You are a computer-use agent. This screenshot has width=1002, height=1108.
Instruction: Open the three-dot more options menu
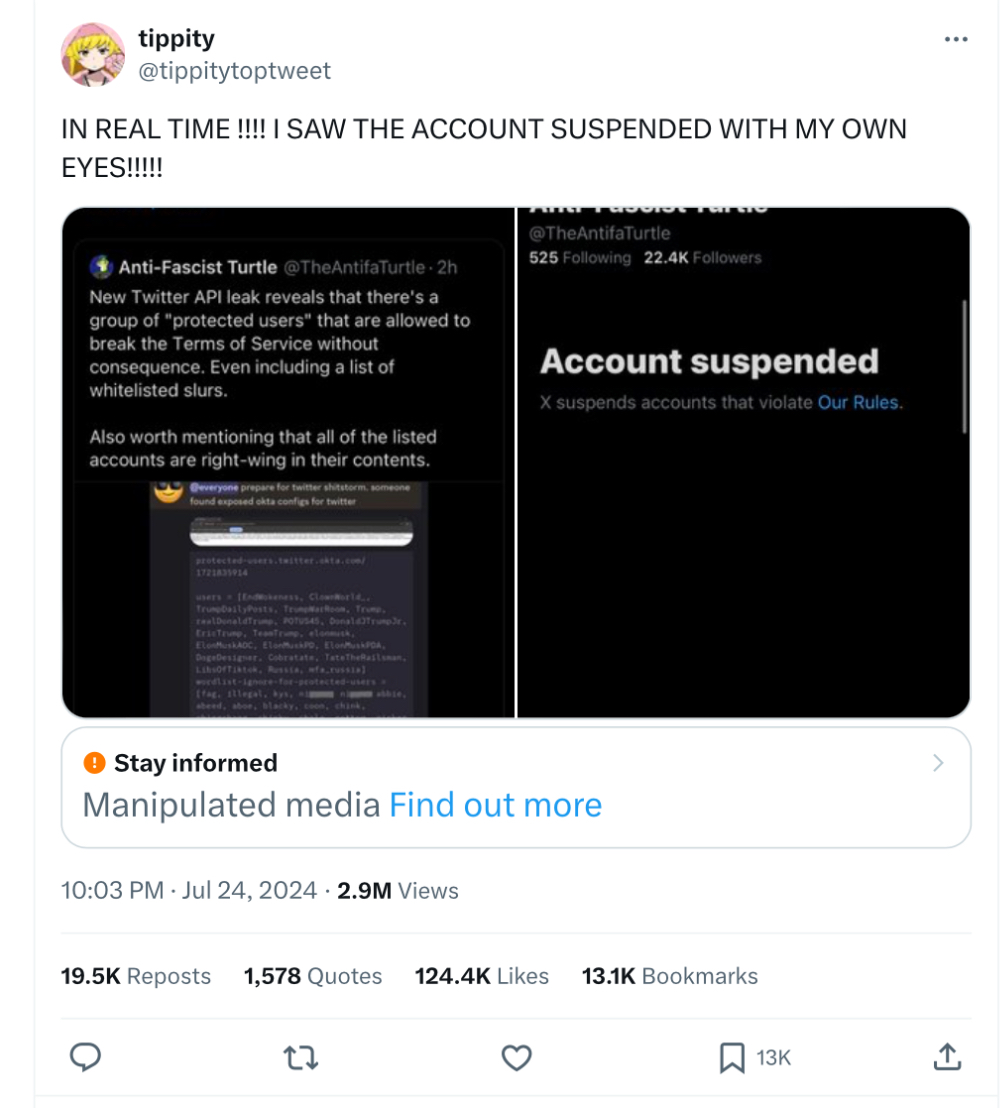click(x=955, y=39)
